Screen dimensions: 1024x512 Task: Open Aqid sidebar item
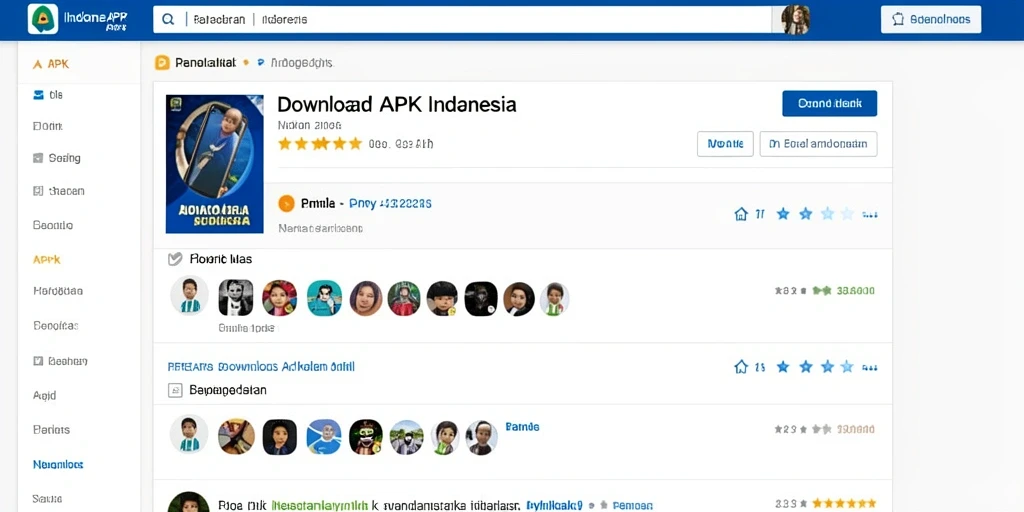[44, 395]
